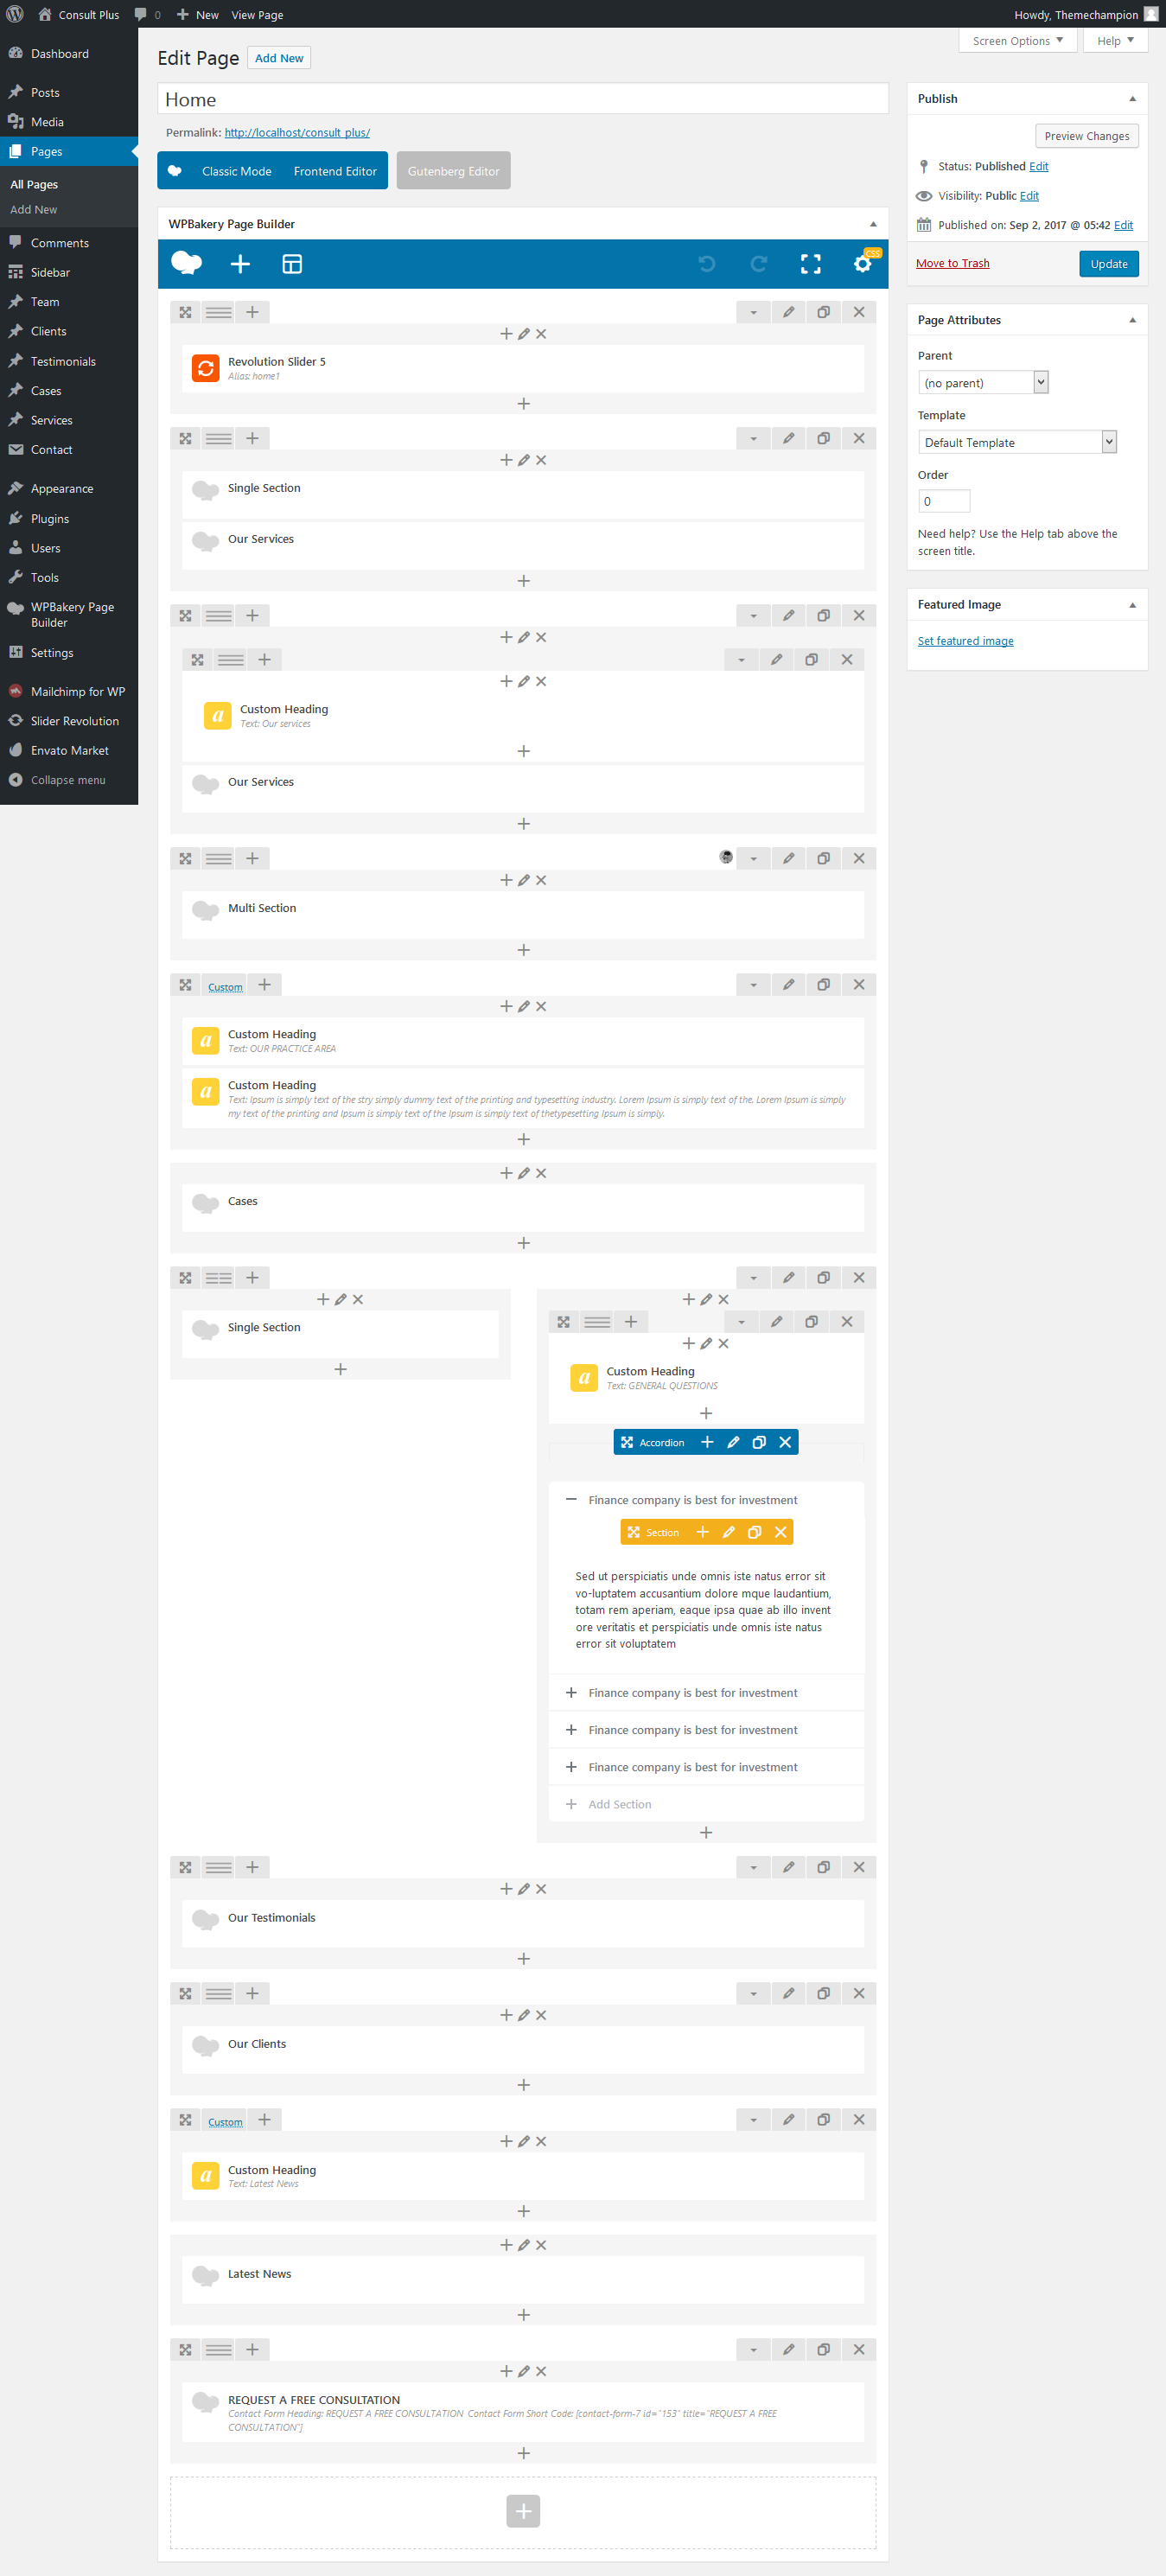This screenshot has width=1166, height=2576.
Task: Open the Parent page dropdown
Action: (982, 383)
